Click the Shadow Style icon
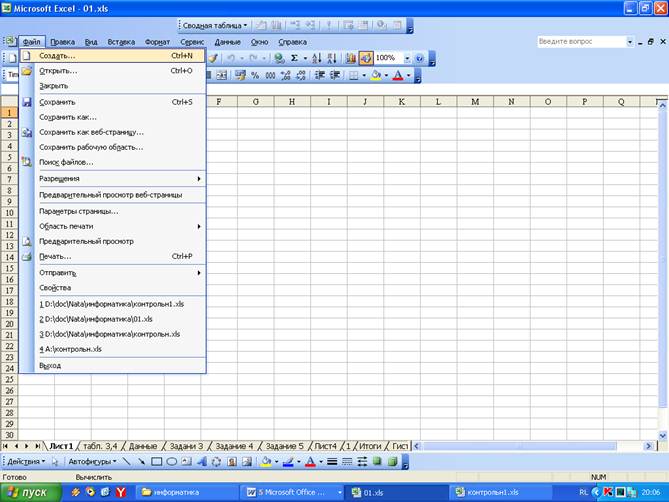 point(377,461)
